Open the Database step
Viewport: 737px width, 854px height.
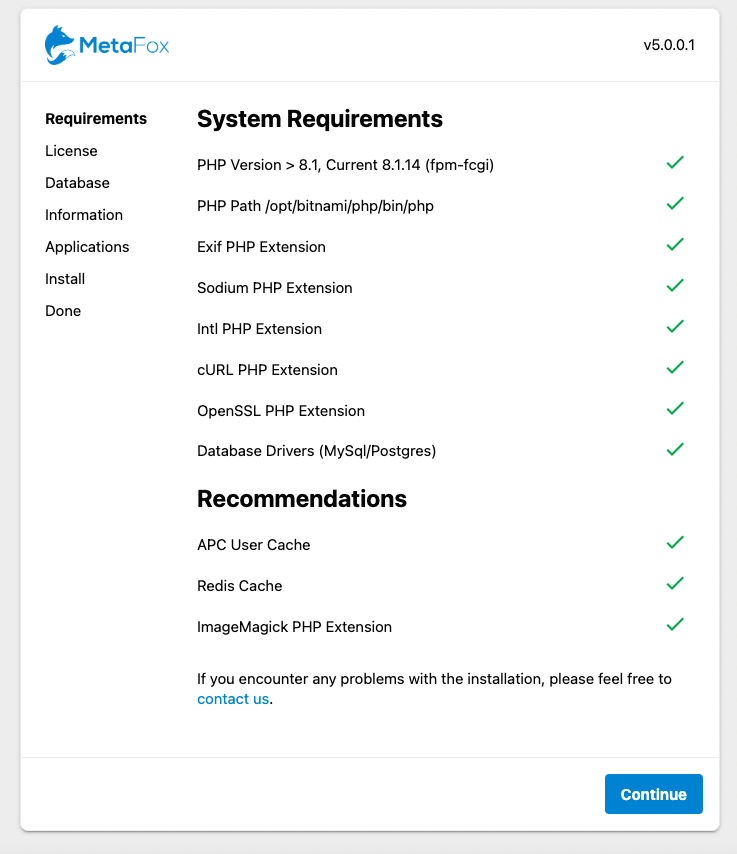[77, 183]
